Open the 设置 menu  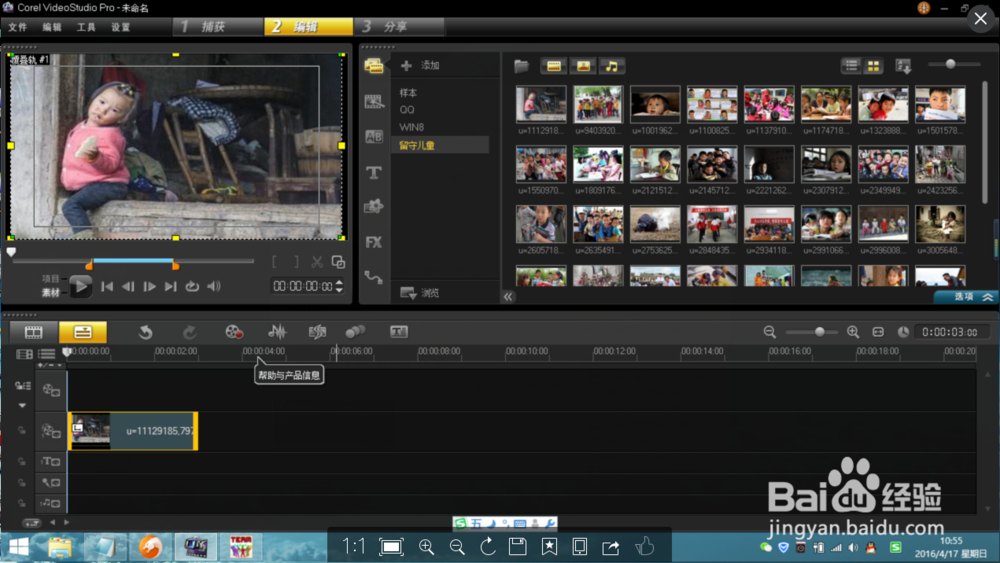[x=120, y=27]
